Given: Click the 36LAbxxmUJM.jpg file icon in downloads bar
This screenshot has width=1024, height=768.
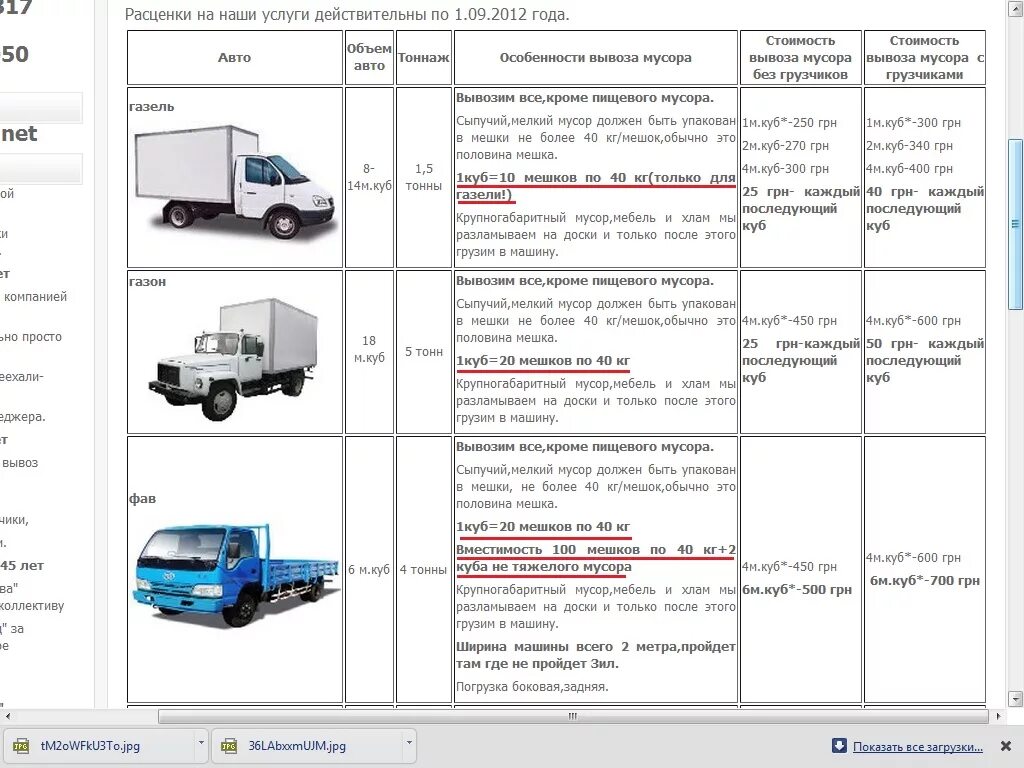Looking at the screenshot, I should 229,746.
